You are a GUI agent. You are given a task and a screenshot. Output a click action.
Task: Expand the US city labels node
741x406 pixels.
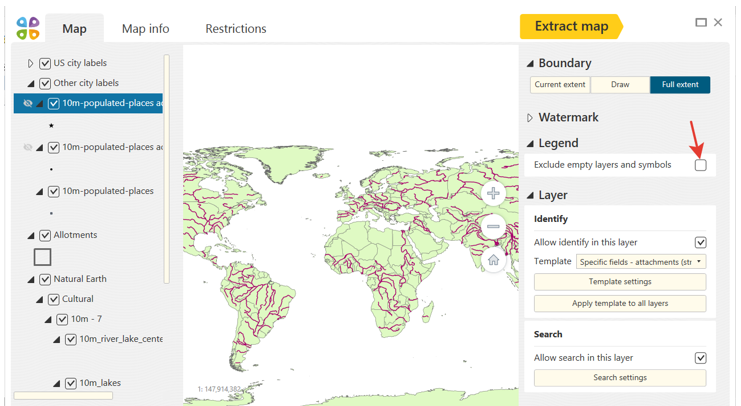[x=30, y=63]
